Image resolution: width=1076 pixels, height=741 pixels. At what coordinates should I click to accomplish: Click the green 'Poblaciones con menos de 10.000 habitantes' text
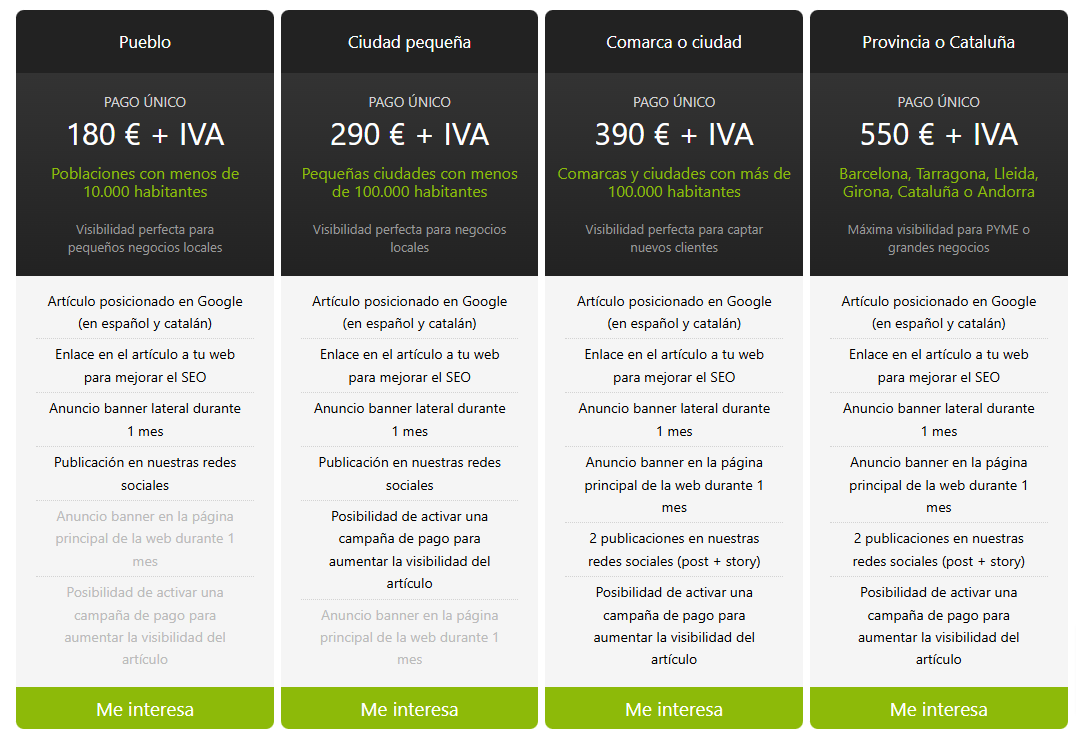coord(145,182)
